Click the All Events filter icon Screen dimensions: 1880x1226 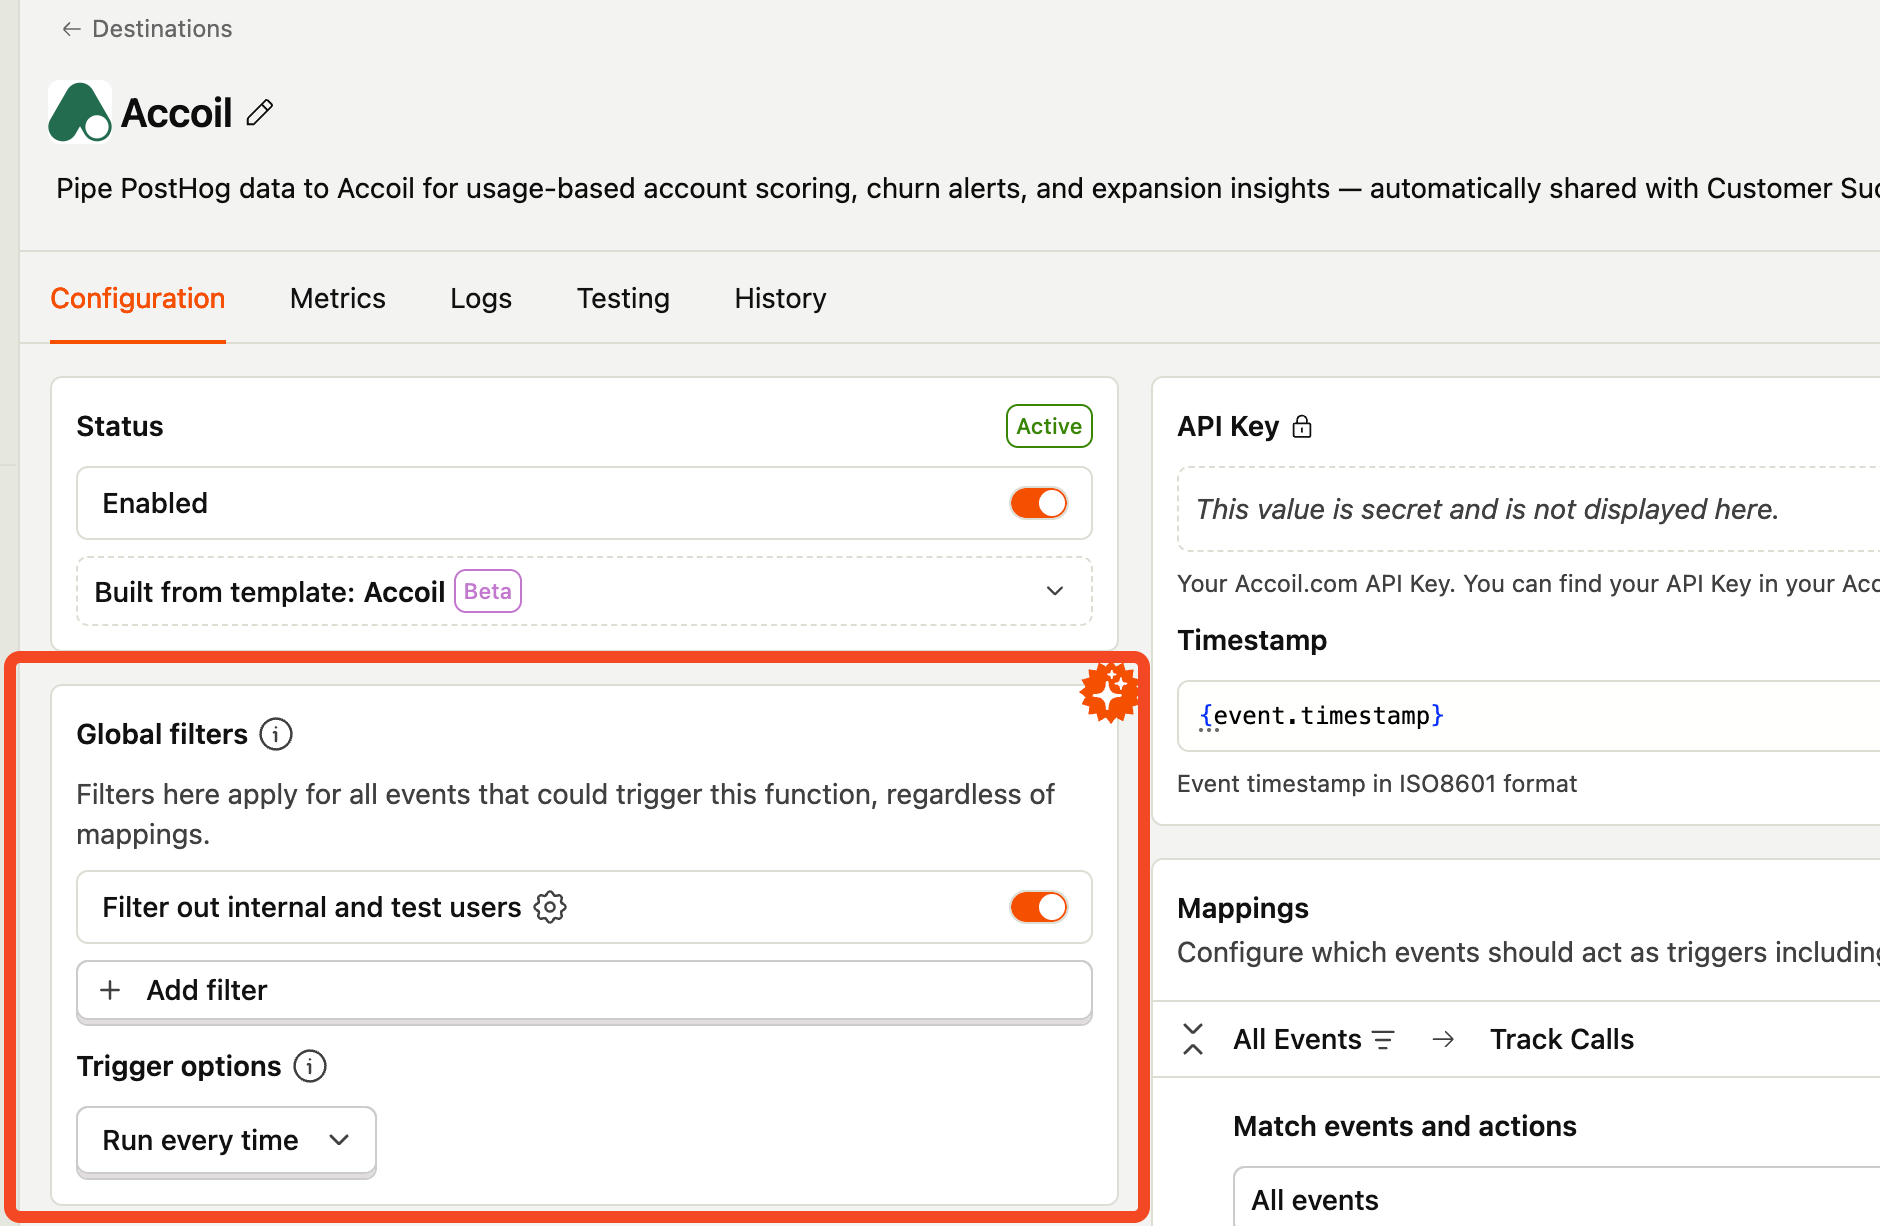[x=1383, y=1040]
